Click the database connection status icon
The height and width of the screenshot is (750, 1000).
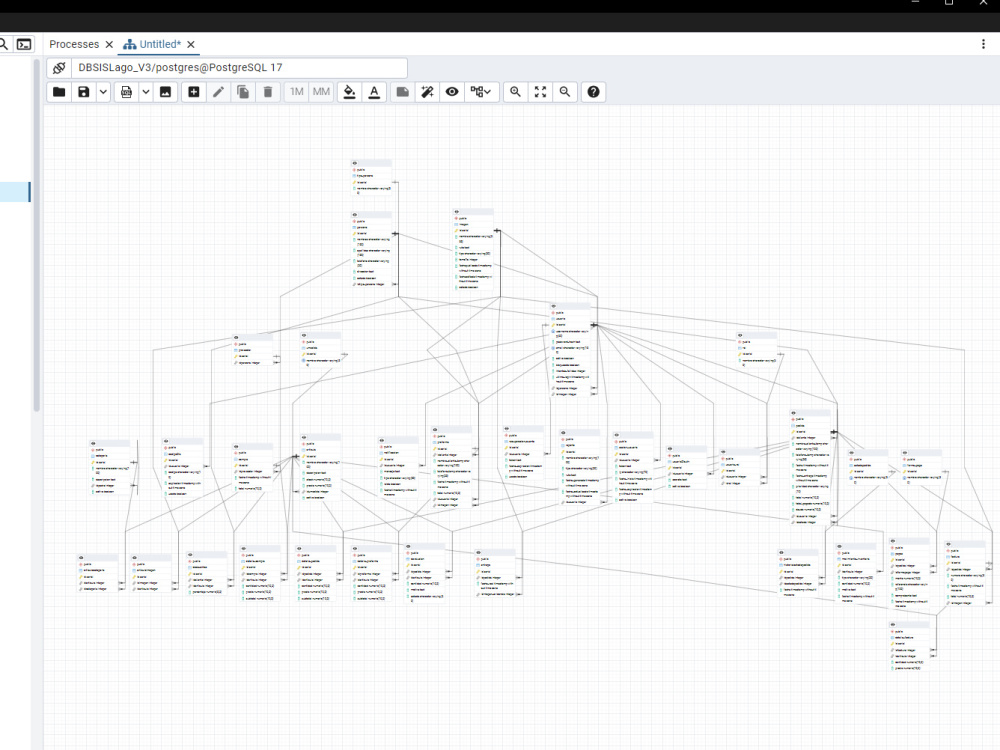pyautogui.click(x=59, y=68)
